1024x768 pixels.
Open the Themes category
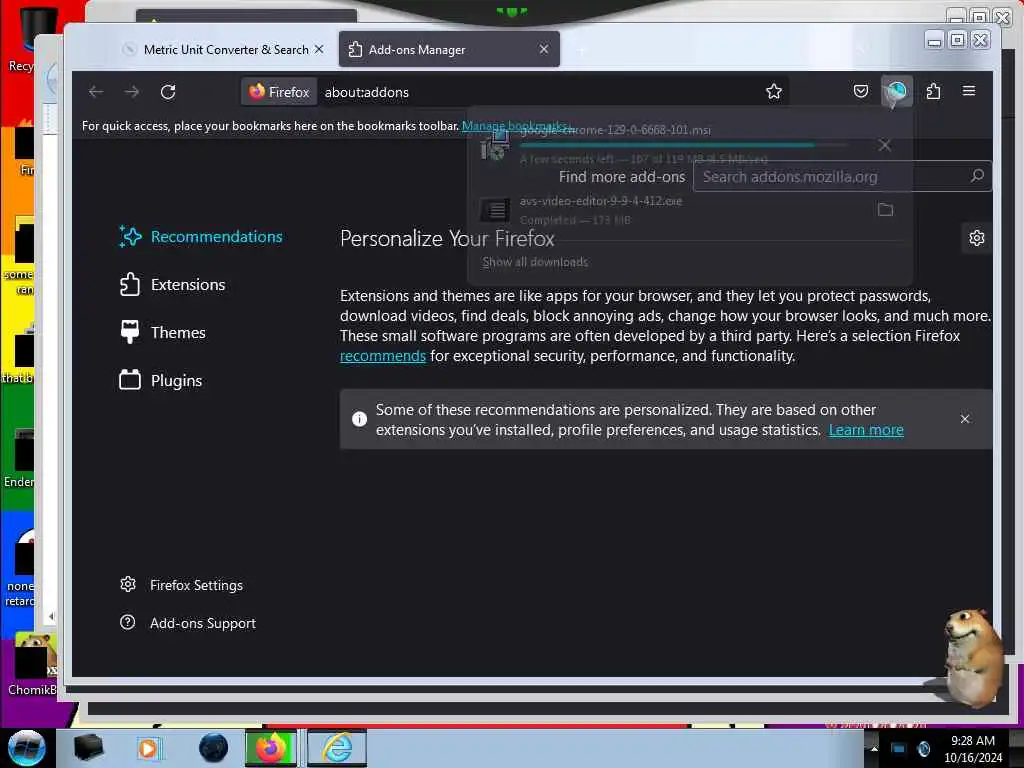[163, 332]
